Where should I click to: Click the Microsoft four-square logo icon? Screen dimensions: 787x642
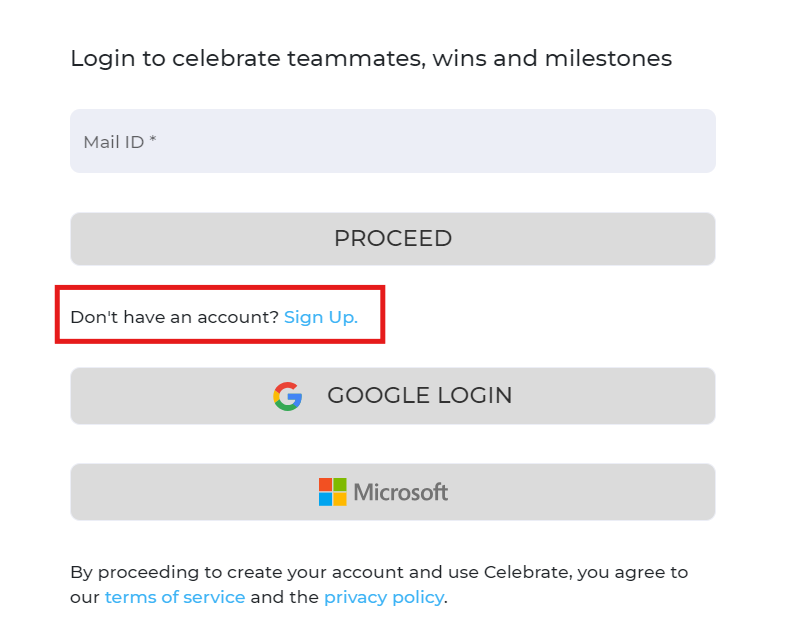333,492
